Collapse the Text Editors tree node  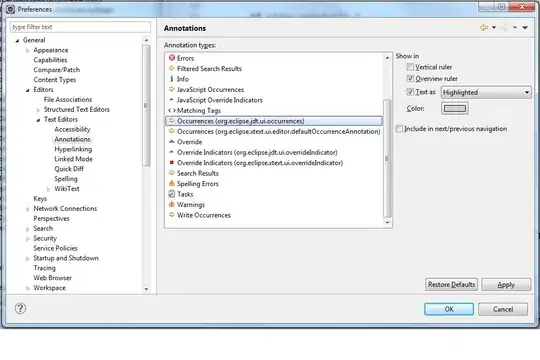pos(38,120)
